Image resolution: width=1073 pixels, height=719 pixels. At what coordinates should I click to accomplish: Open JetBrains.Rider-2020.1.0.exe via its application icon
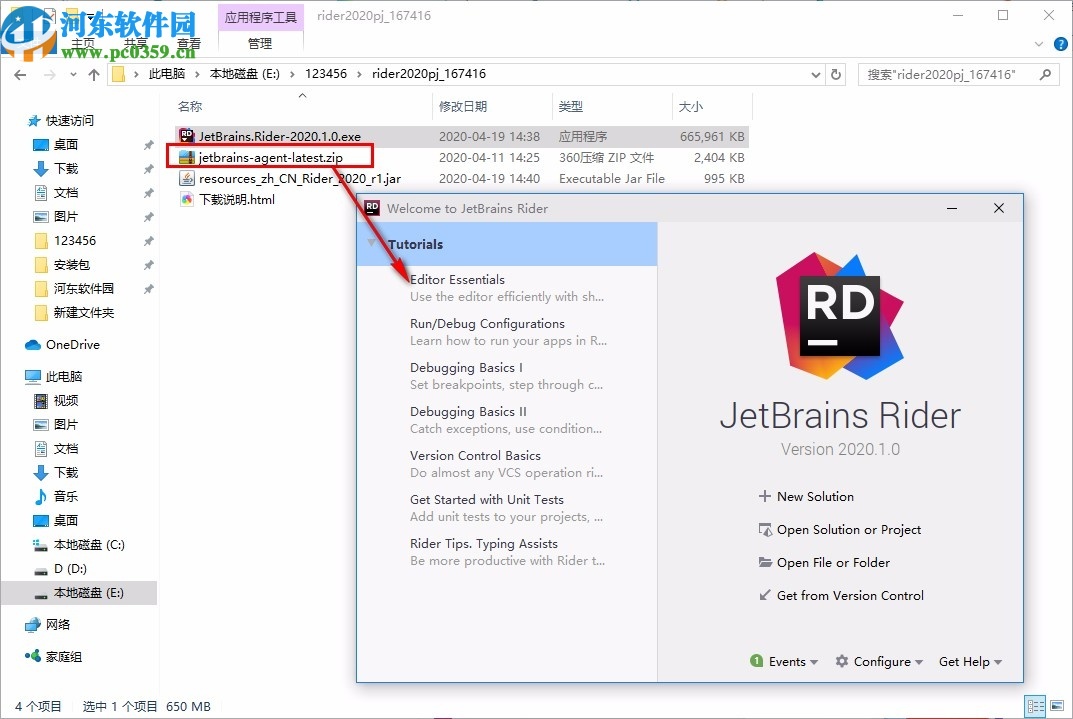click(187, 136)
